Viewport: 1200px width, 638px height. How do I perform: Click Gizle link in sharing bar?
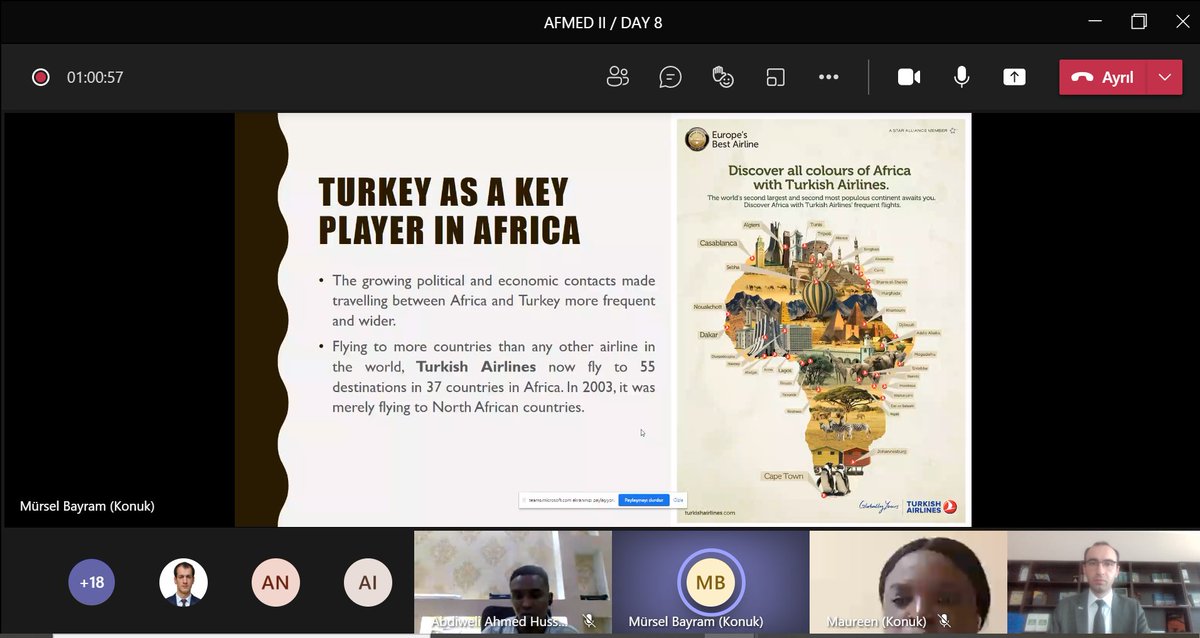point(678,500)
